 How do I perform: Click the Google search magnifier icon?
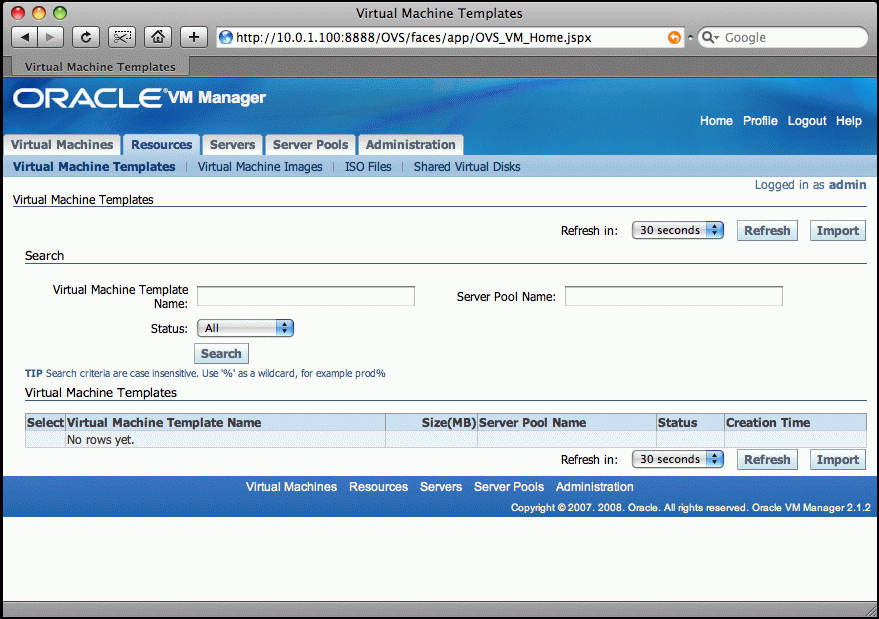pyautogui.click(x=709, y=38)
